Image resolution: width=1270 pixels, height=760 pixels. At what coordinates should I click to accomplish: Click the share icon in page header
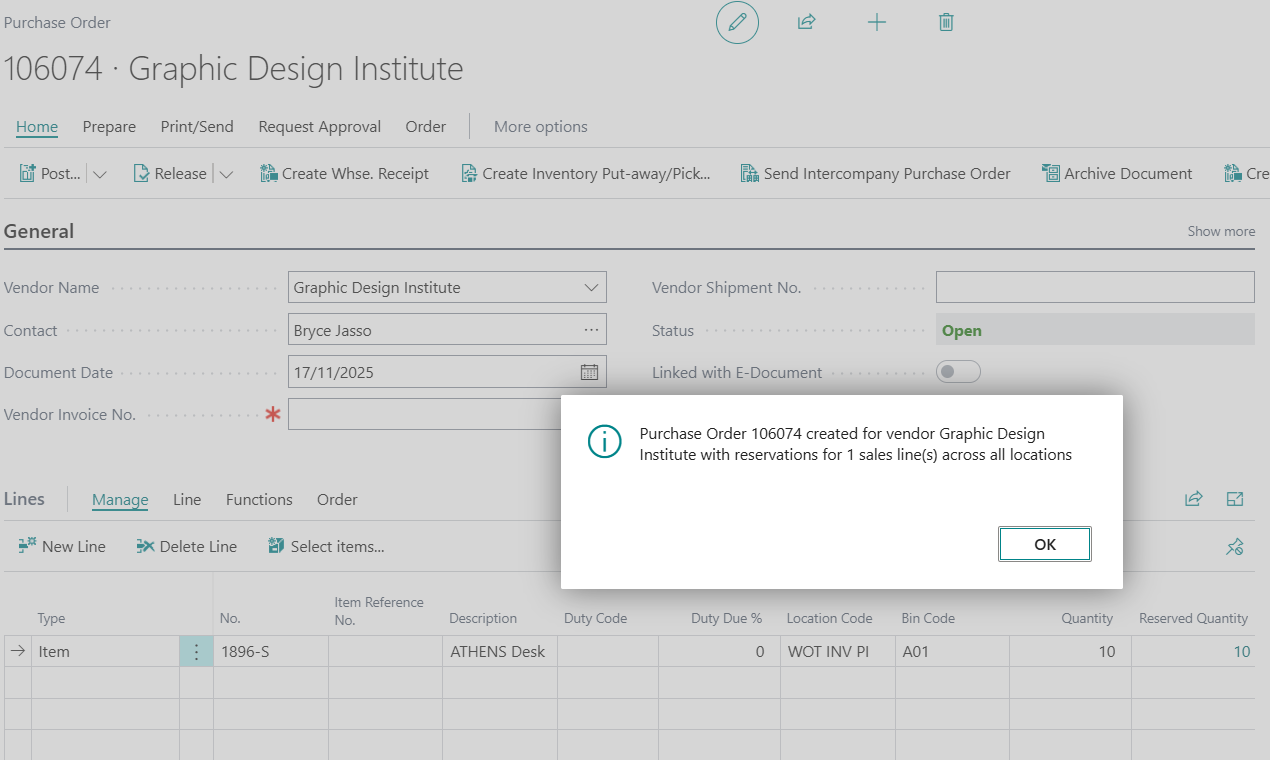806,22
